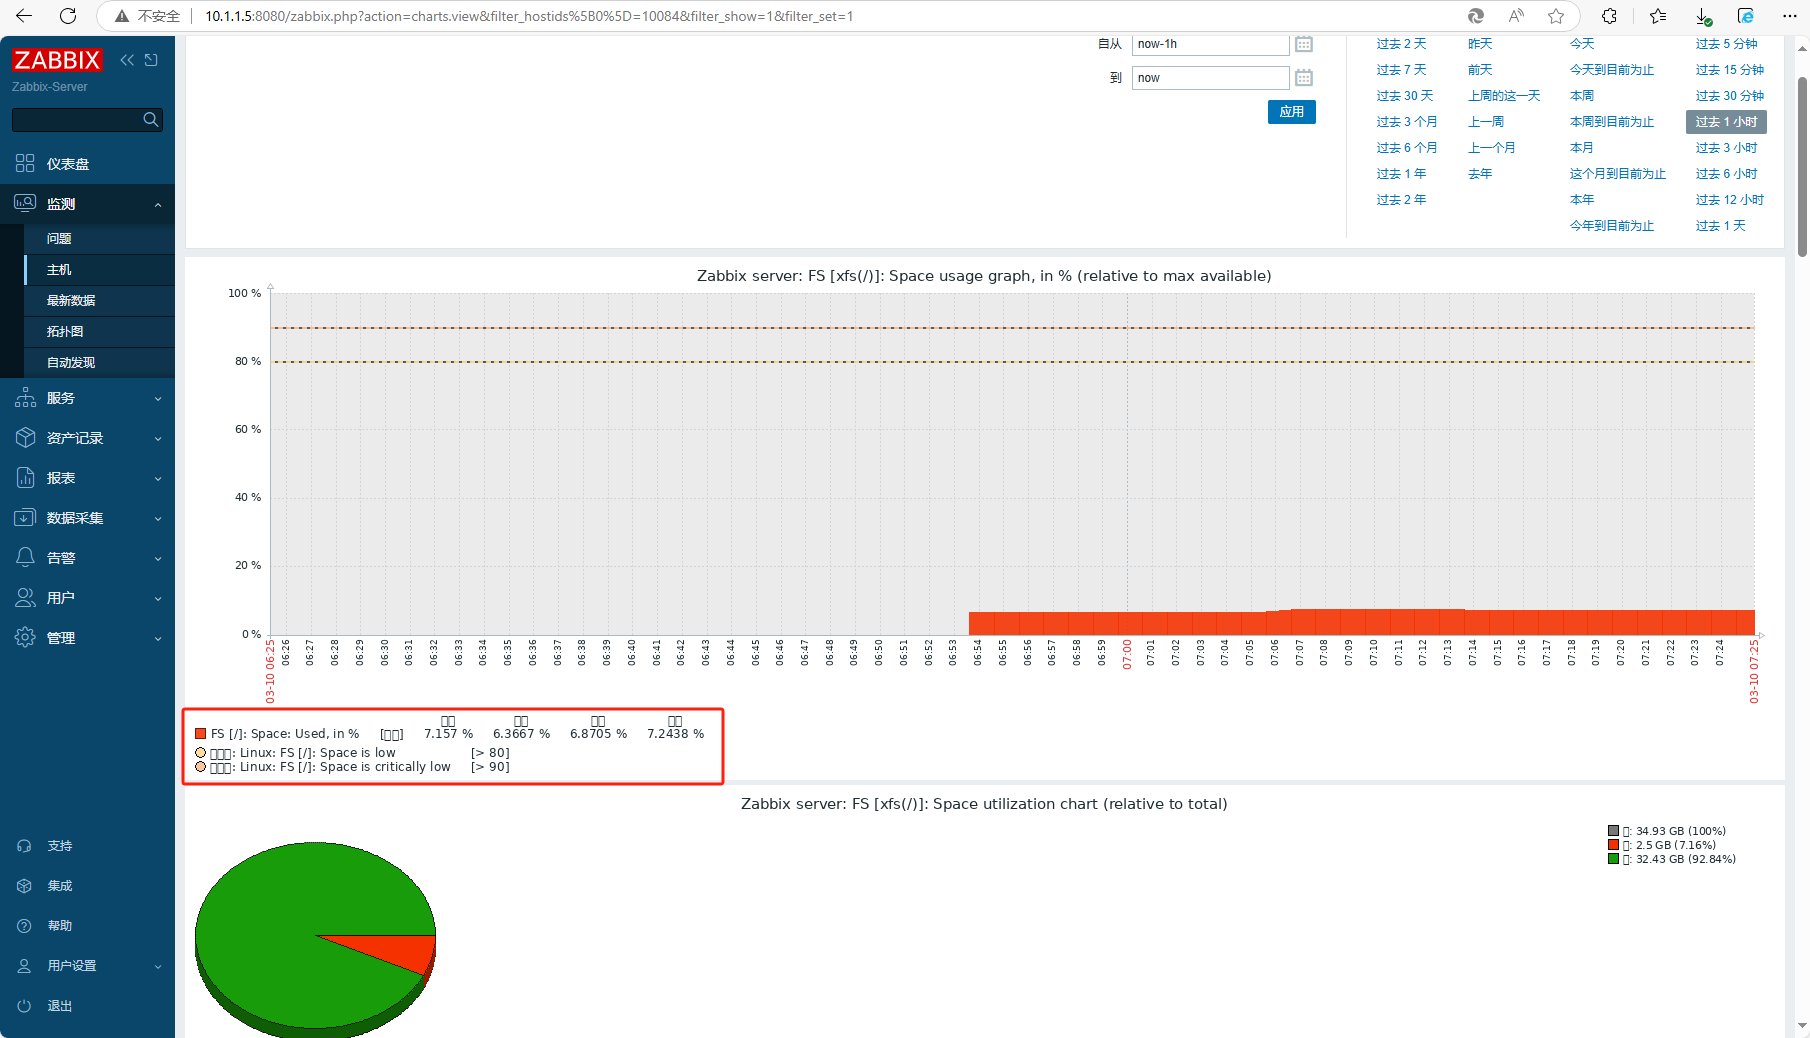Image resolution: width=1810 pixels, height=1038 pixels.
Task: Collapse the sidebar with the double-chevron icon
Action: point(127,60)
